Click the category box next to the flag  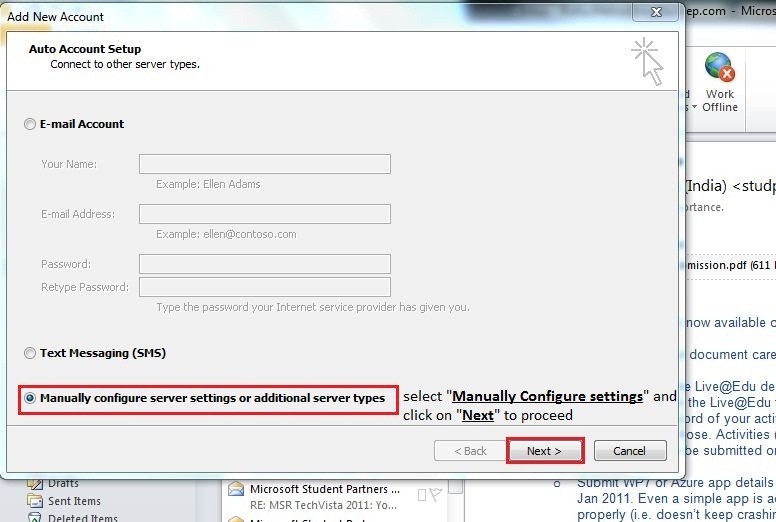click(x=422, y=495)
